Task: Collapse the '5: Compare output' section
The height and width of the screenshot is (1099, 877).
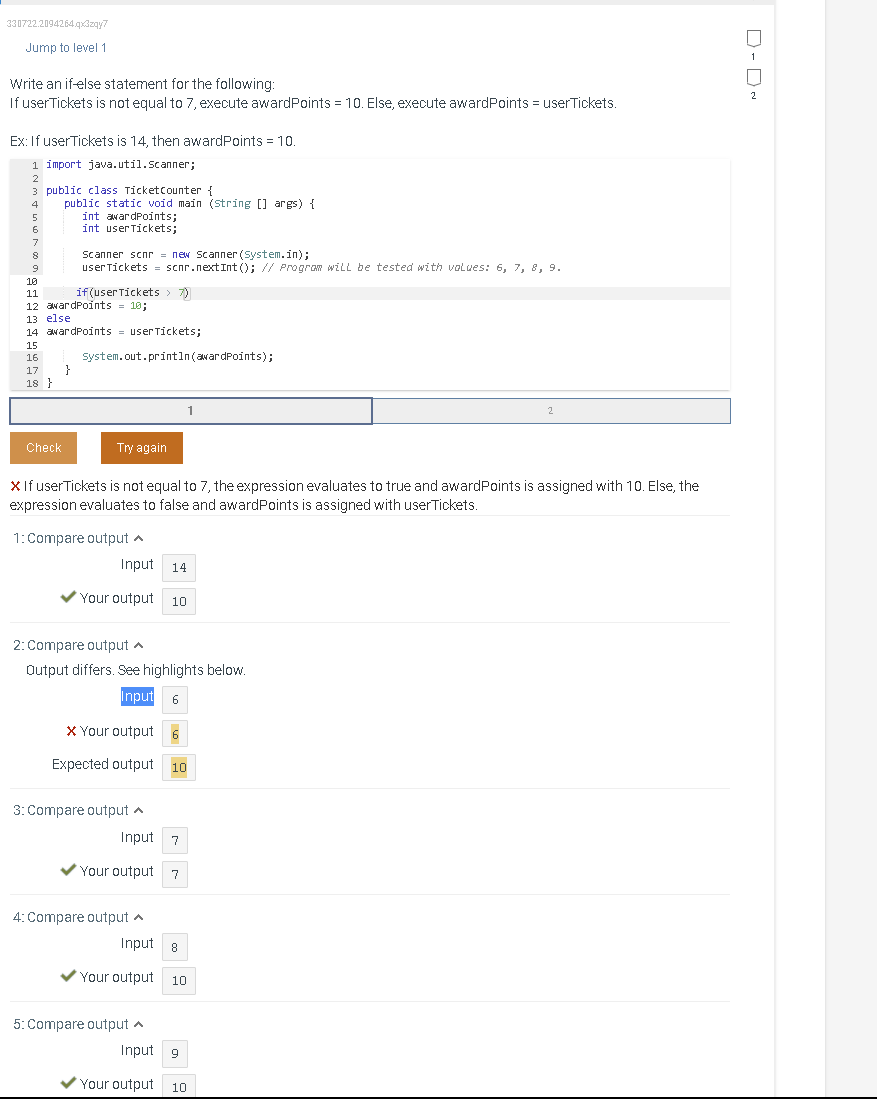Action: point(138,1023)
